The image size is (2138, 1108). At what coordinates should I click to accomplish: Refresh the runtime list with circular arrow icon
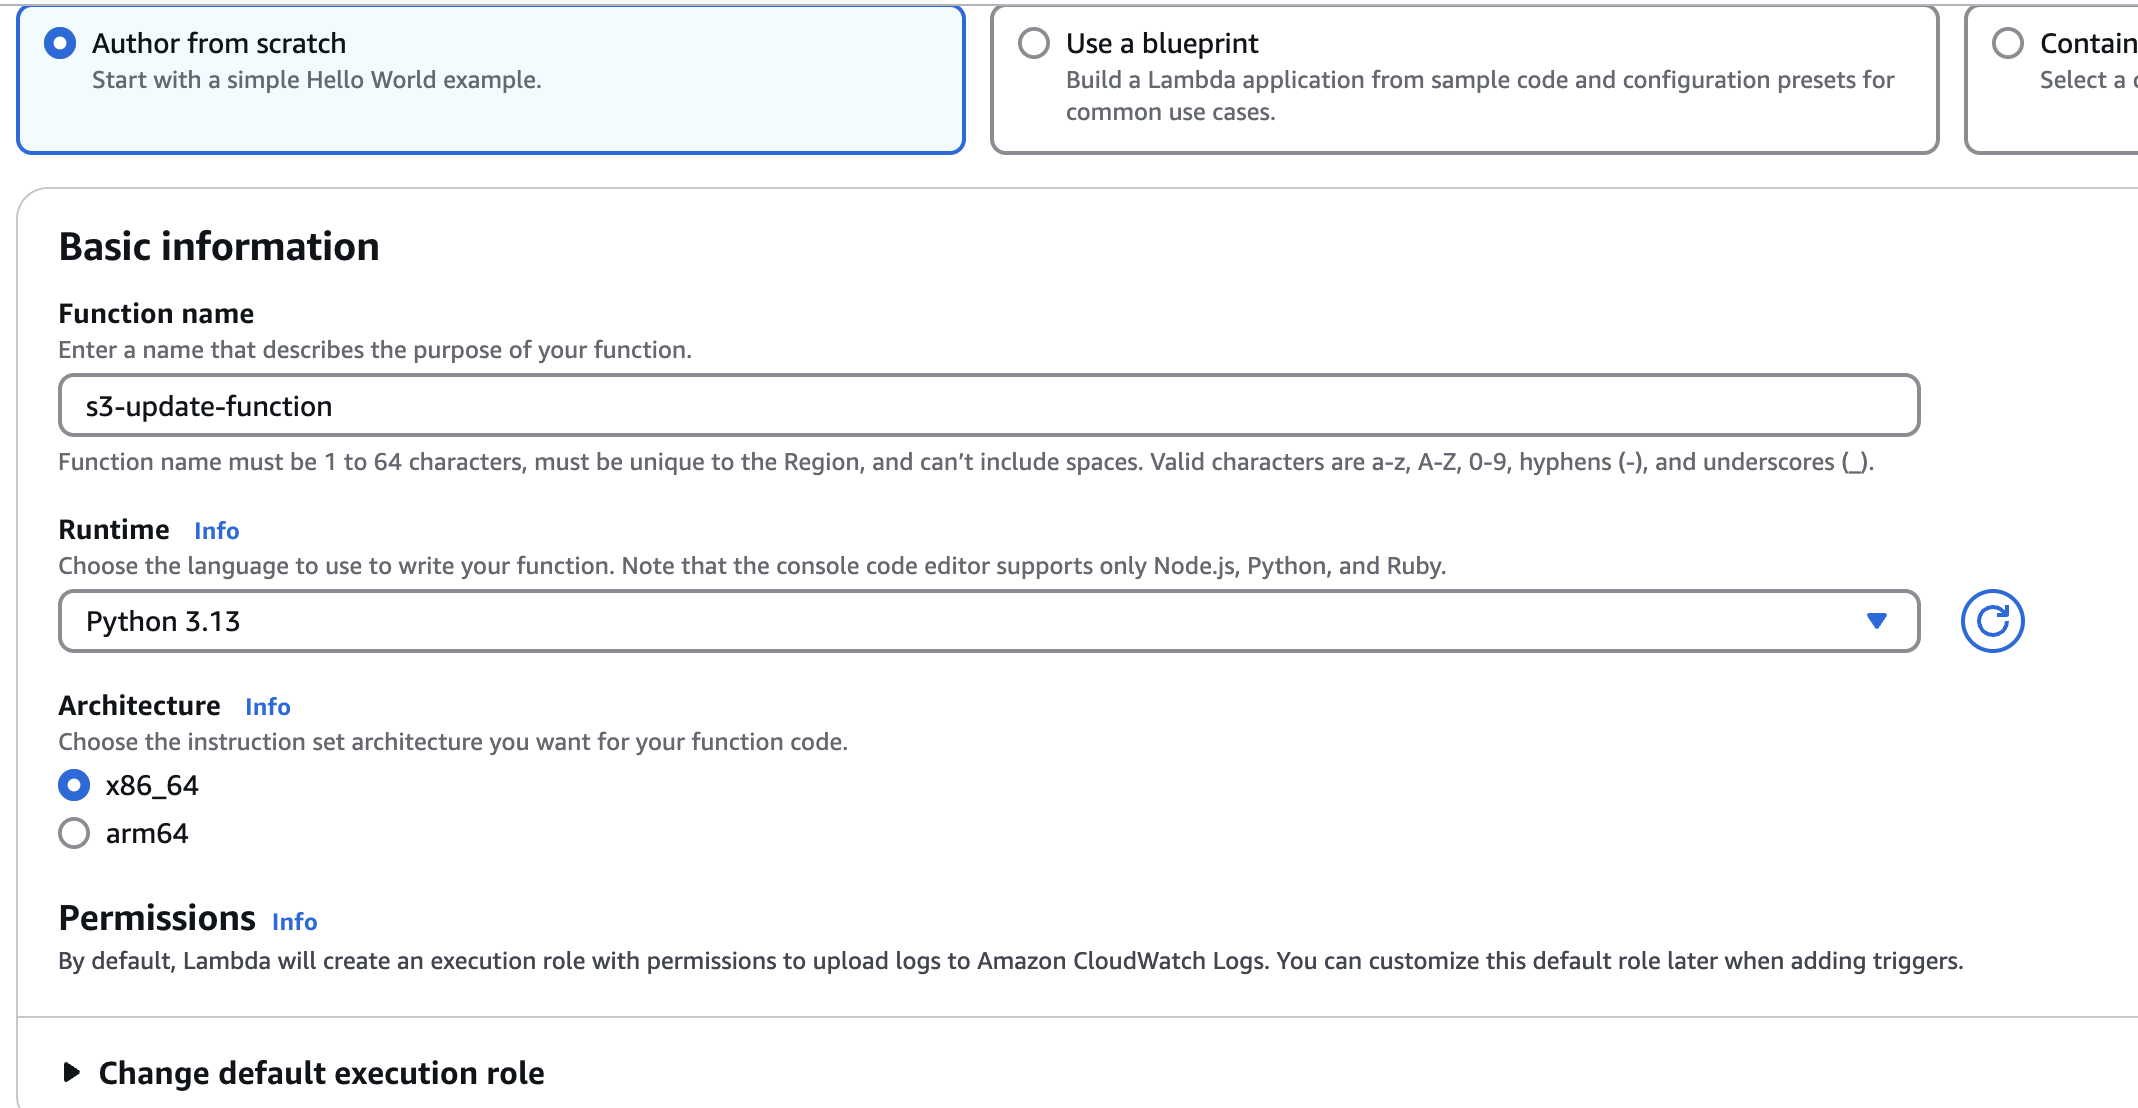click(x=1992, y=621)
